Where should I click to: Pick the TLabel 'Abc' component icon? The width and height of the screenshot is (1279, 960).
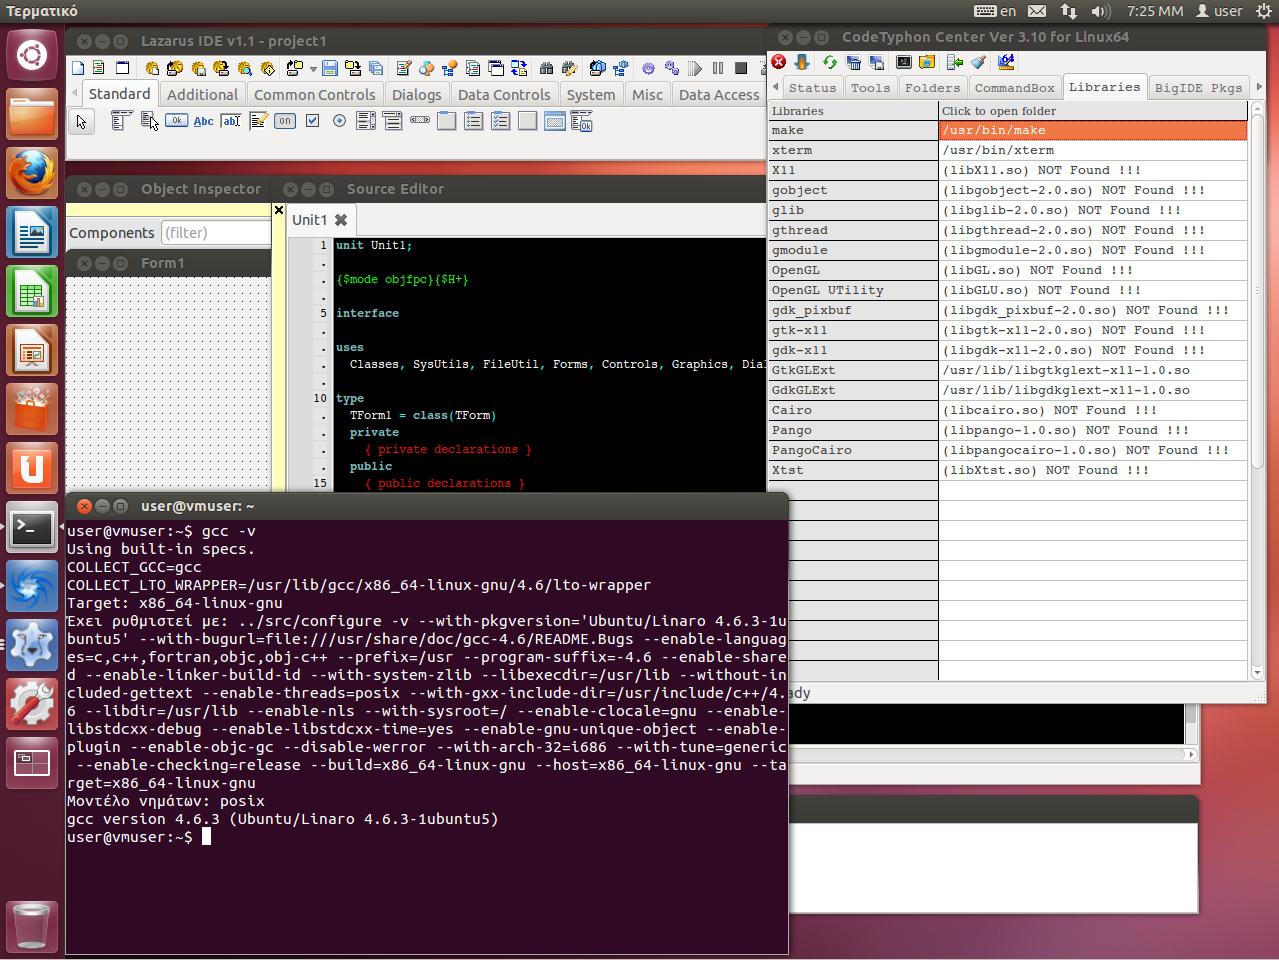click(x=203, y=121)
